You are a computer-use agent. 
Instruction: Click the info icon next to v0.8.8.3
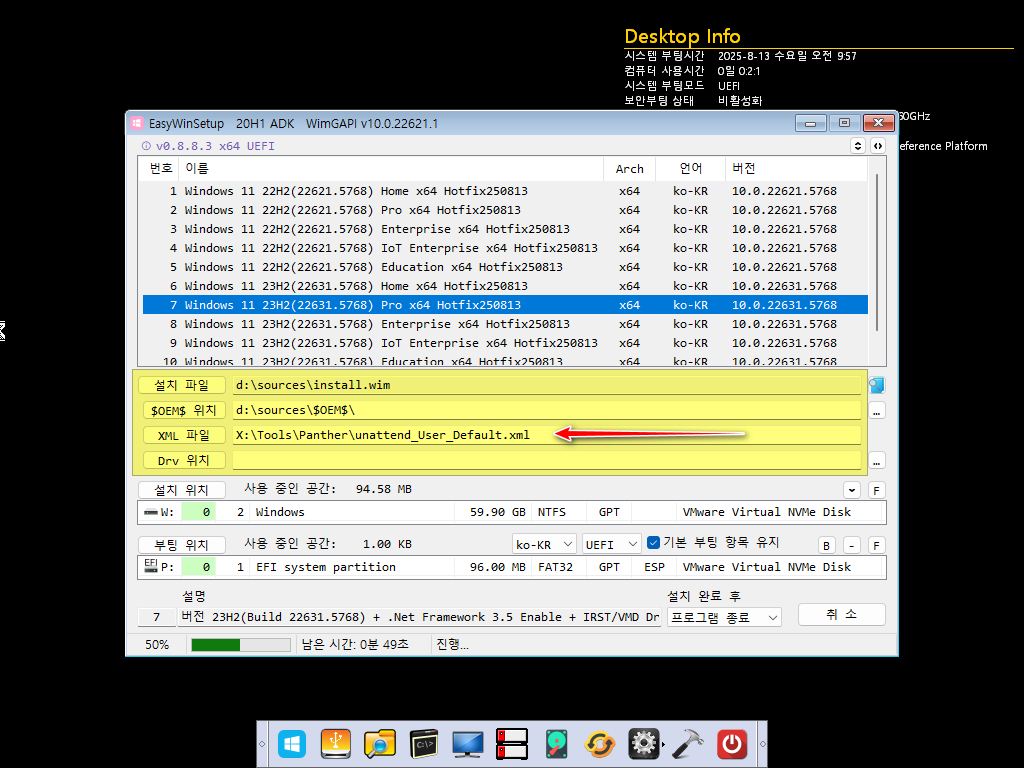(x=146, y=146)
